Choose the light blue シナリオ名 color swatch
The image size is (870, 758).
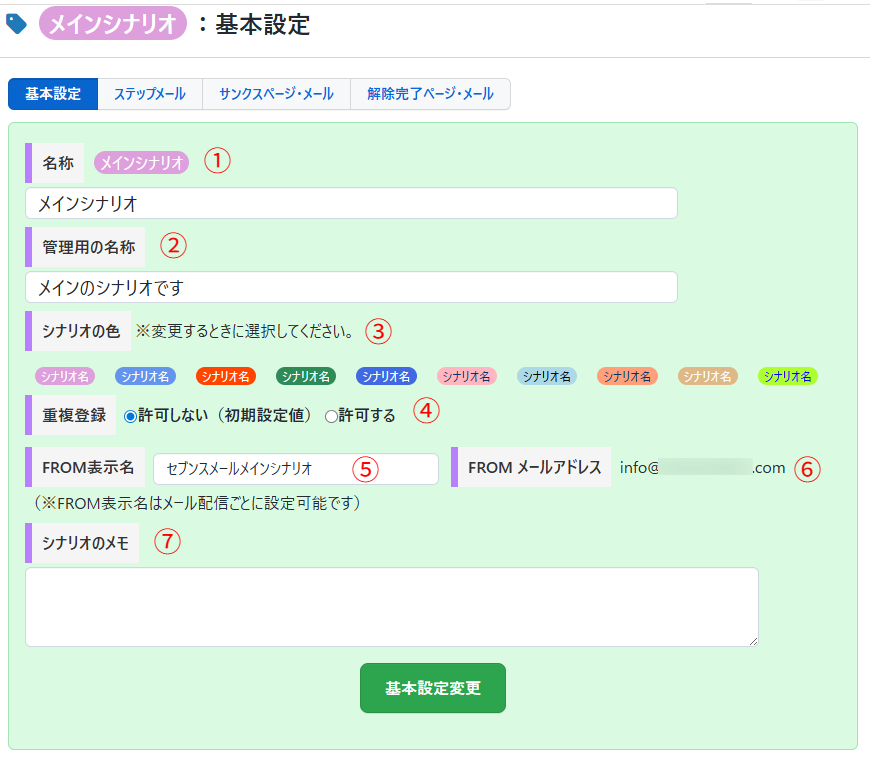point(547,376)
